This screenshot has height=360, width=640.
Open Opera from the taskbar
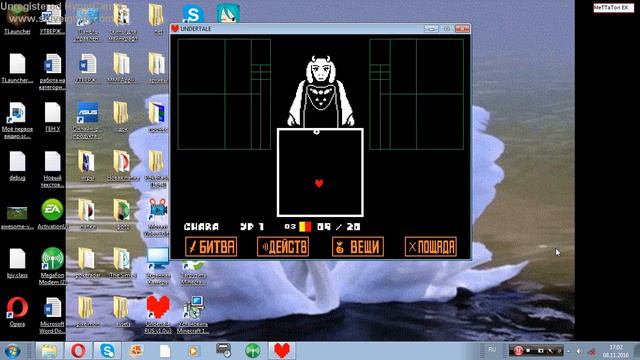pyautogui.click(x=78, y=351)
